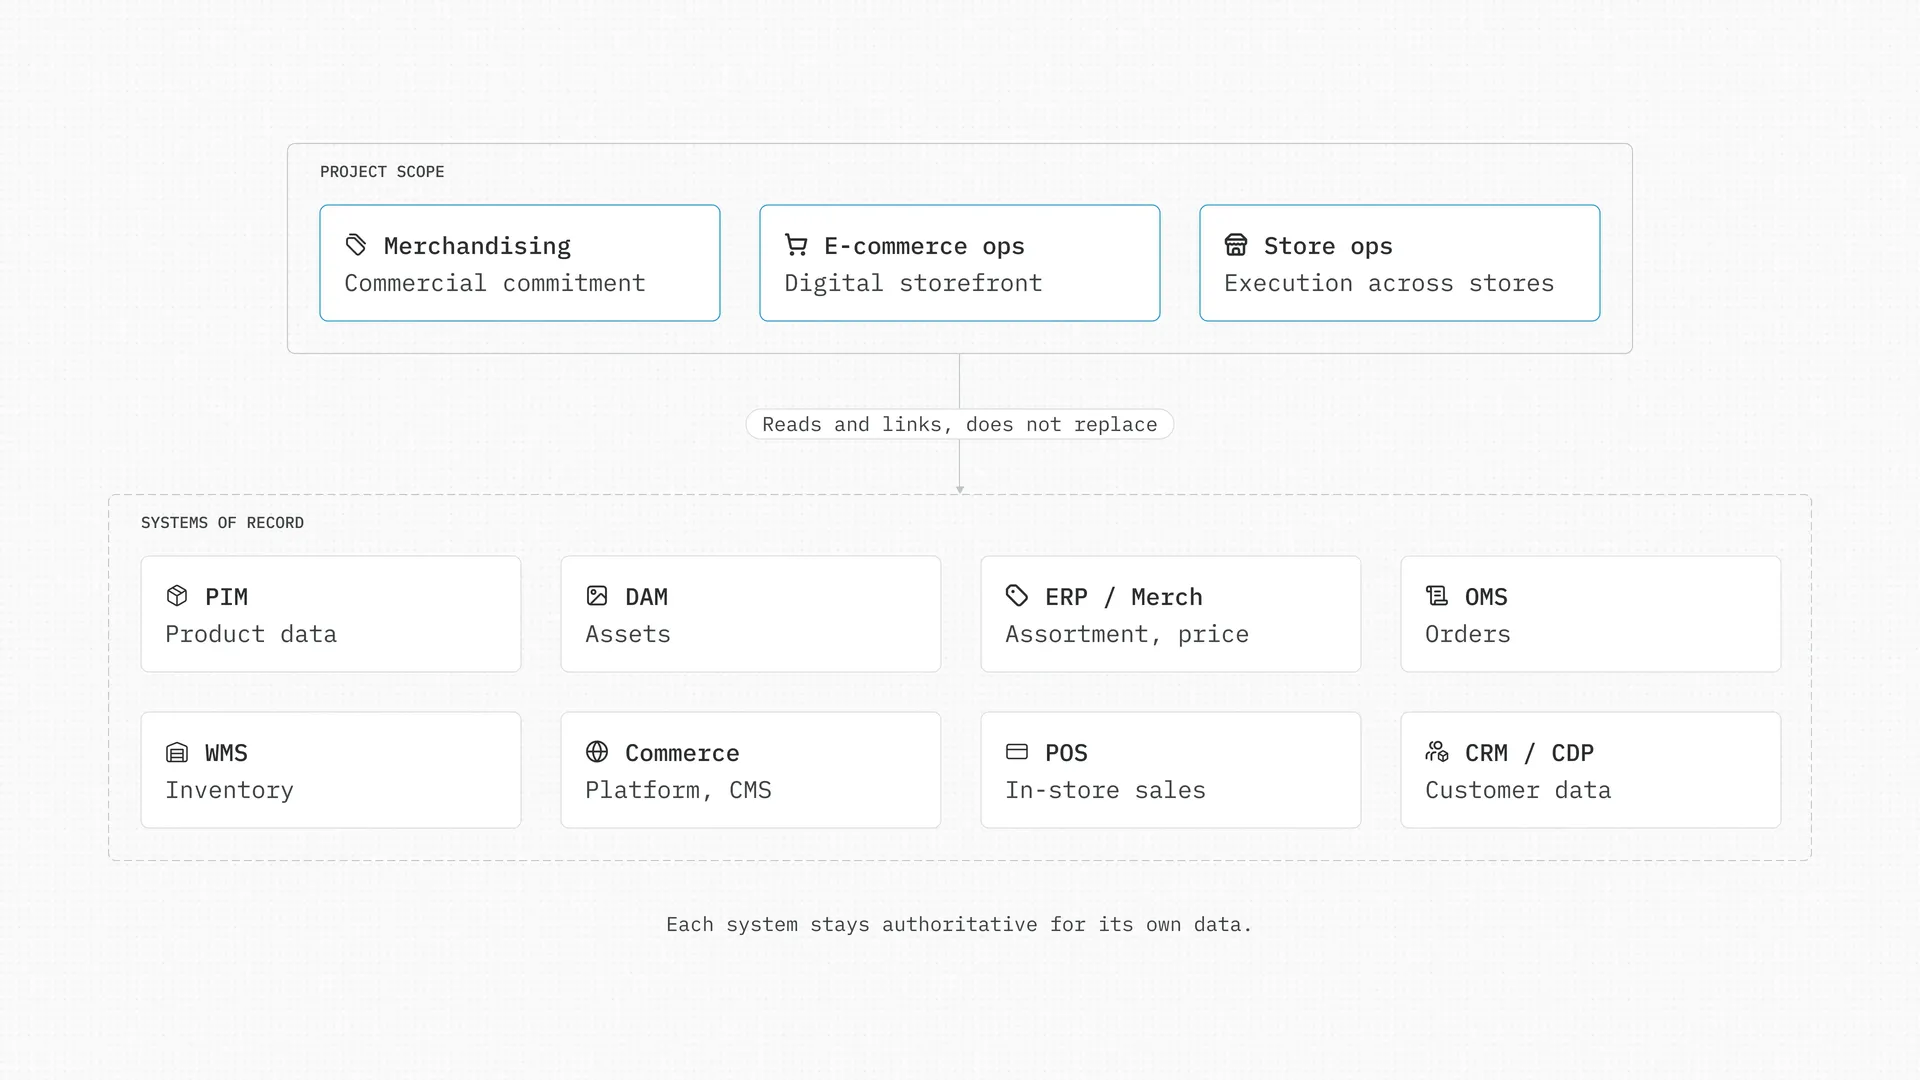Click the WMS title text

pos(226,753)
